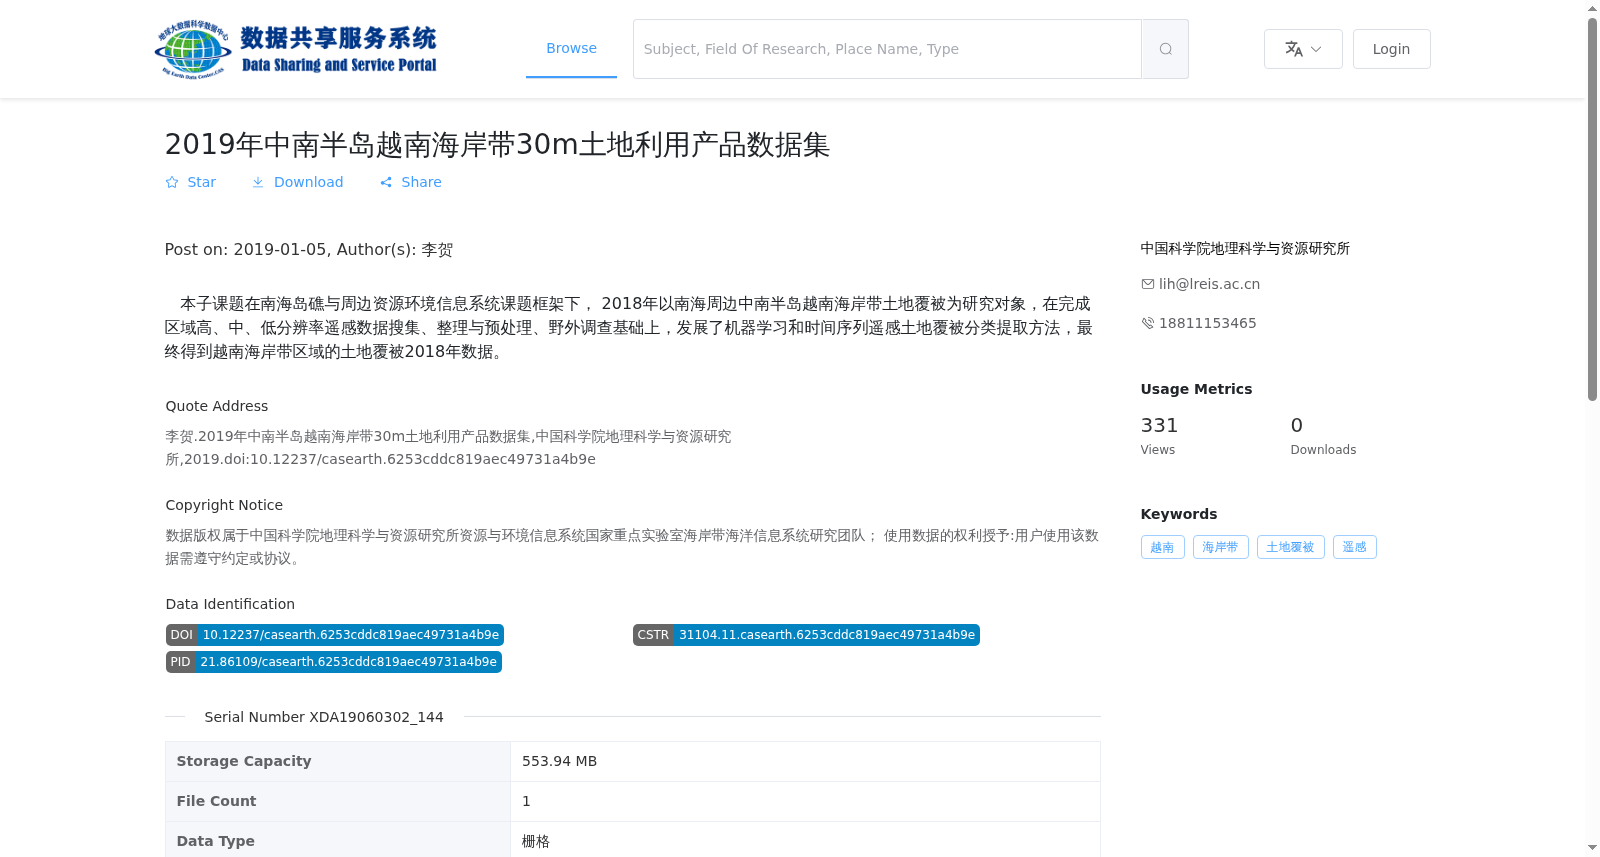
Task: Select the 土地覆被 keyword tag
Action: coord(1290,547)
